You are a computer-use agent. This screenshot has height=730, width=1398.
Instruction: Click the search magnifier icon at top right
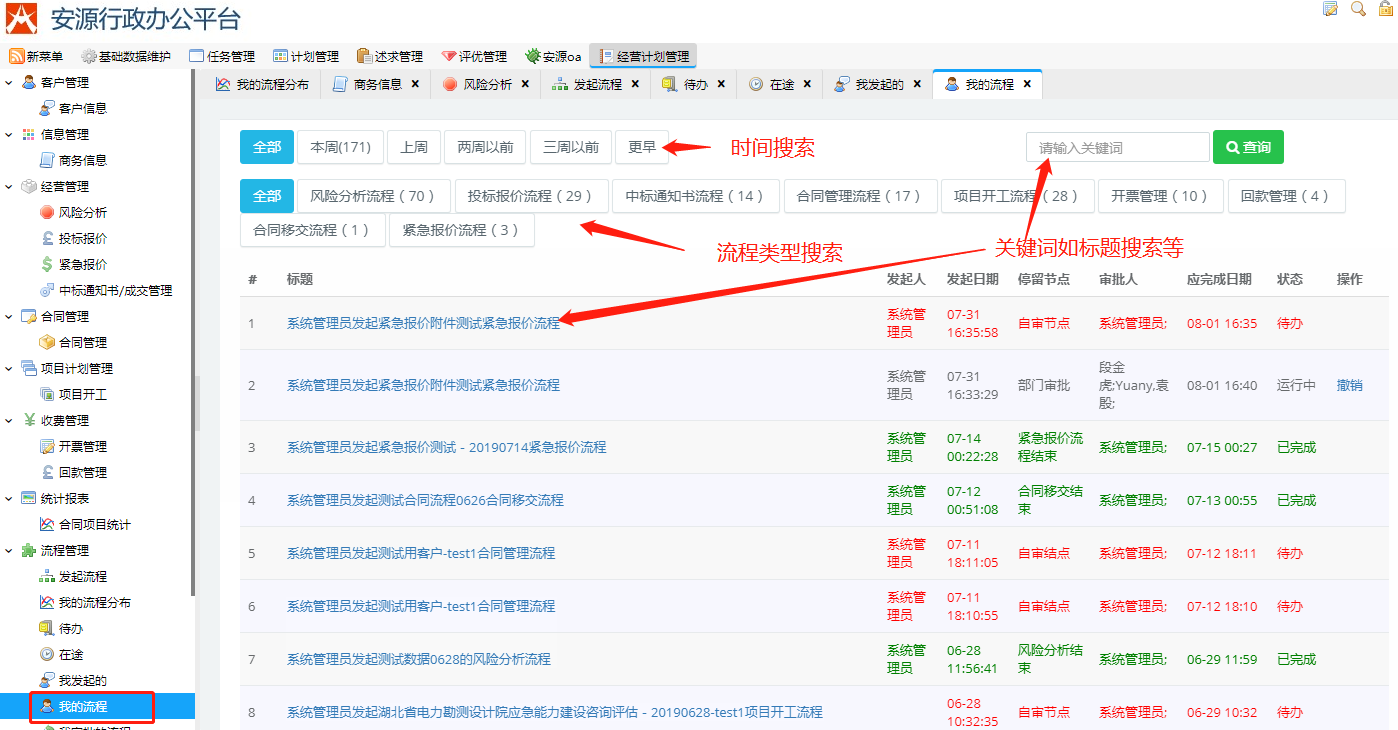(1358, 9)
